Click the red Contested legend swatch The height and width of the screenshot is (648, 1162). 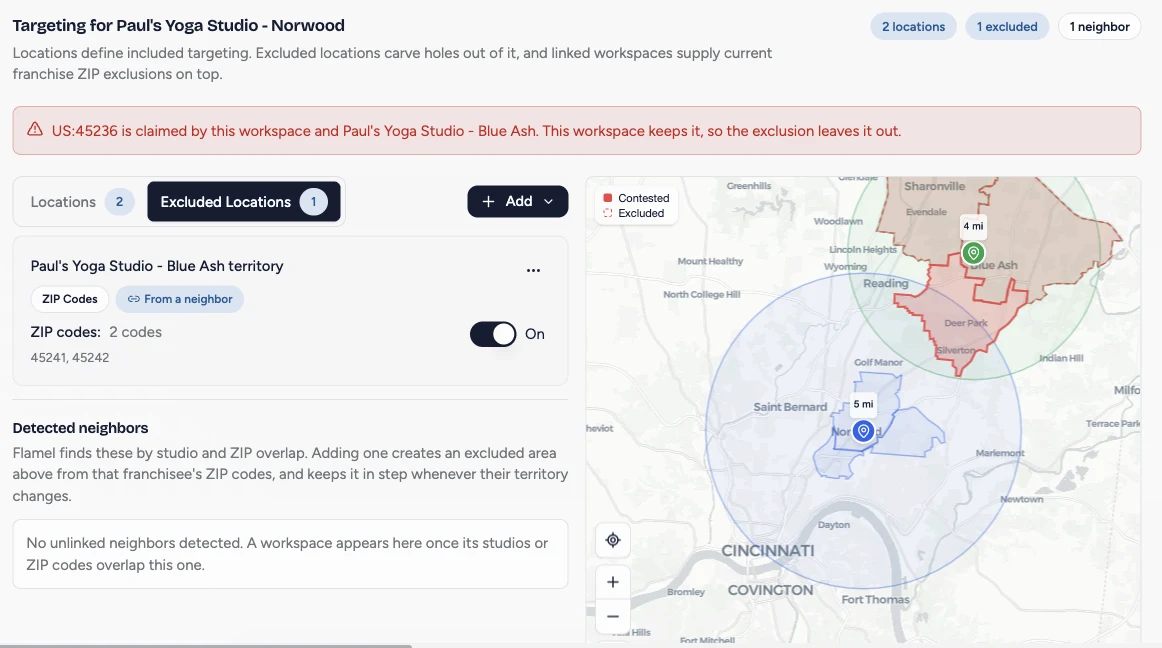pyautogui.click(x=608, y=198)
